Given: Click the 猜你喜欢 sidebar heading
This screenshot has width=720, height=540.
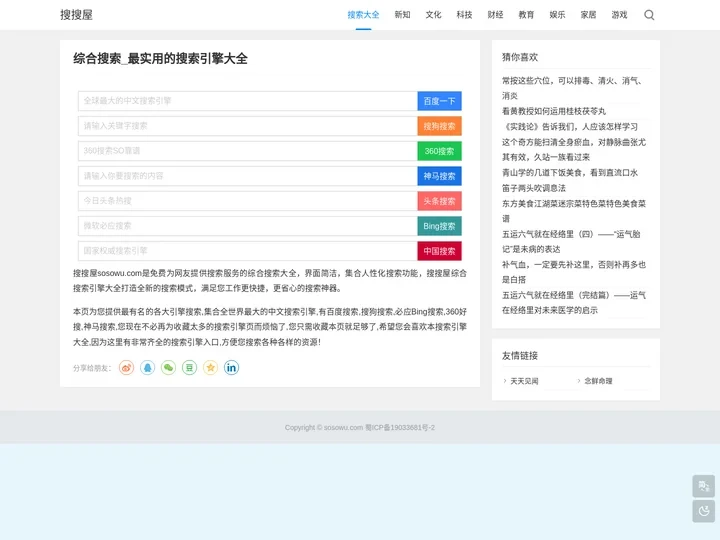Looking at the screenshot, I should (520, 57).
